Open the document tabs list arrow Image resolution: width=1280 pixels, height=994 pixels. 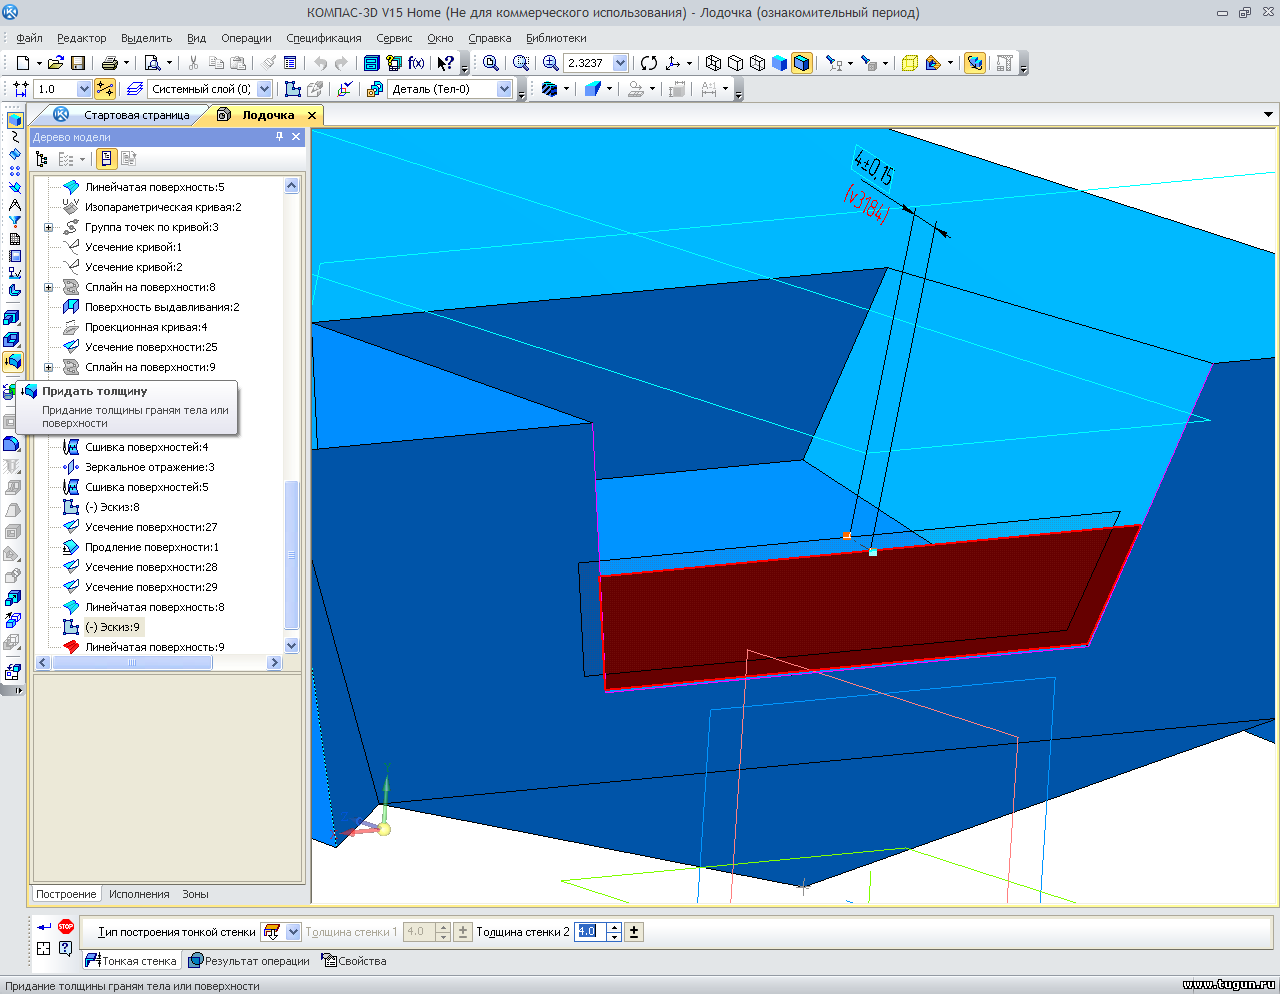pyautogui.click(x=1268, y=115)
